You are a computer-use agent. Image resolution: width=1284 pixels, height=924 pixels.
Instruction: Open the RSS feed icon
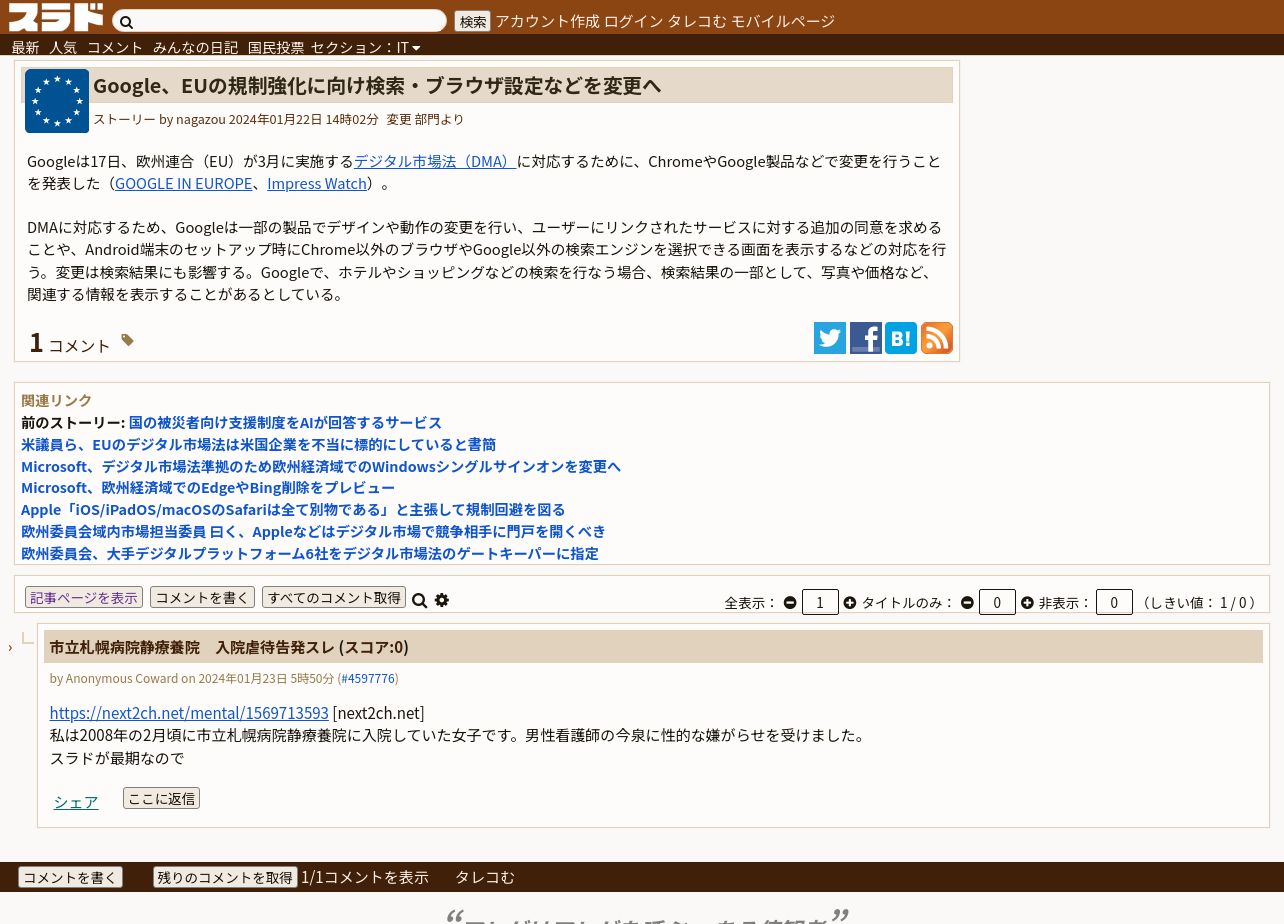point(937,338)
